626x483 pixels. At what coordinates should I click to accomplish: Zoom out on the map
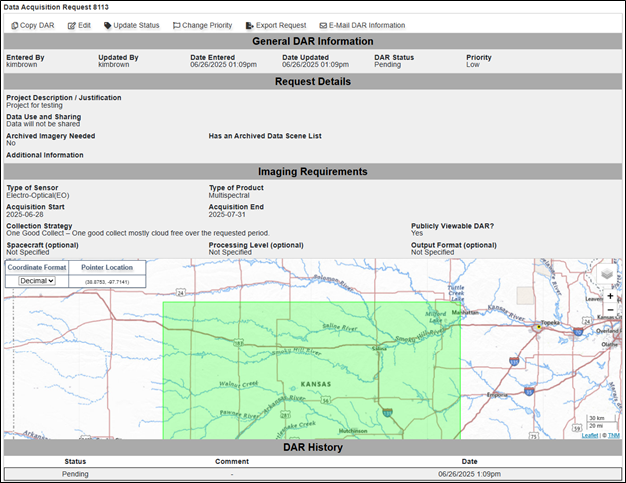[610, 310]
